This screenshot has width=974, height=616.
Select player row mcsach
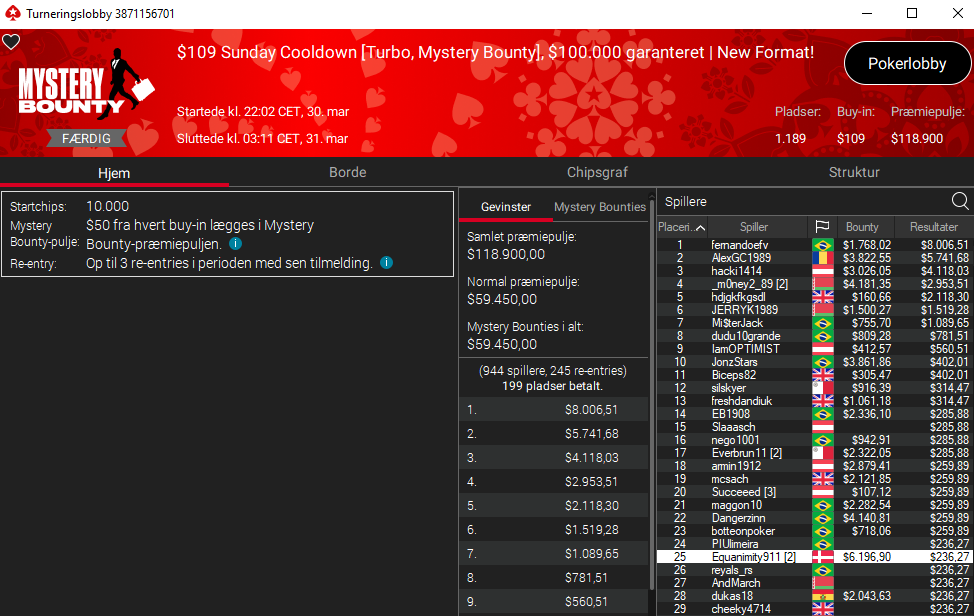click(x=815, y=479)
